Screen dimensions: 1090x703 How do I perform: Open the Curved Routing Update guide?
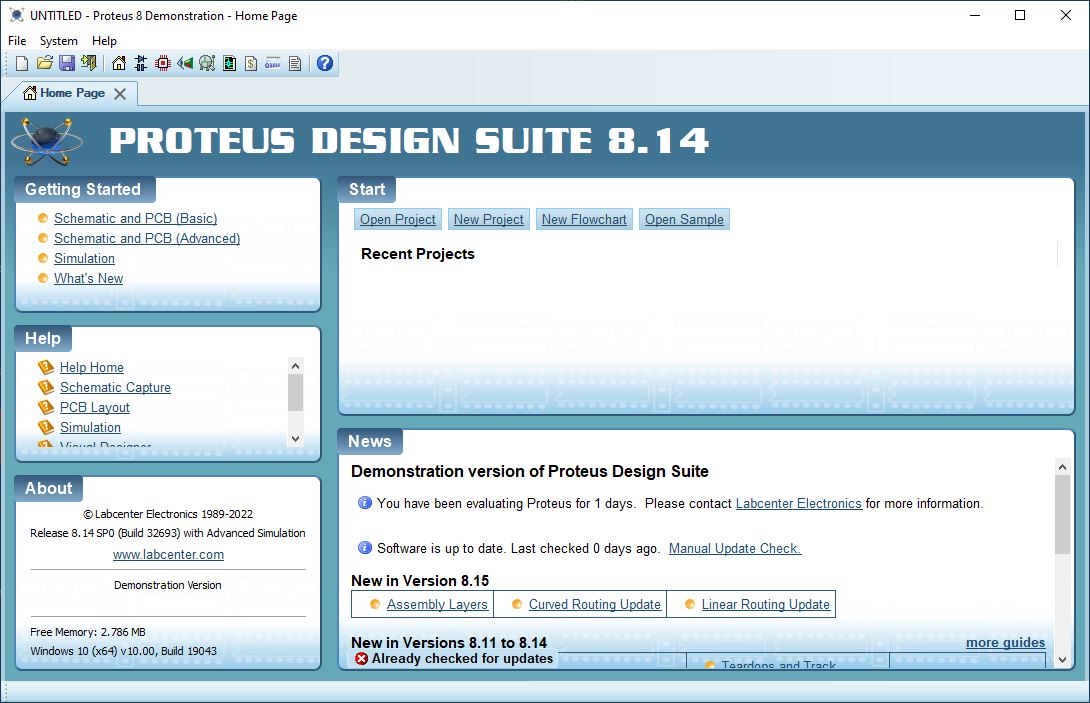tap(594, 605)
